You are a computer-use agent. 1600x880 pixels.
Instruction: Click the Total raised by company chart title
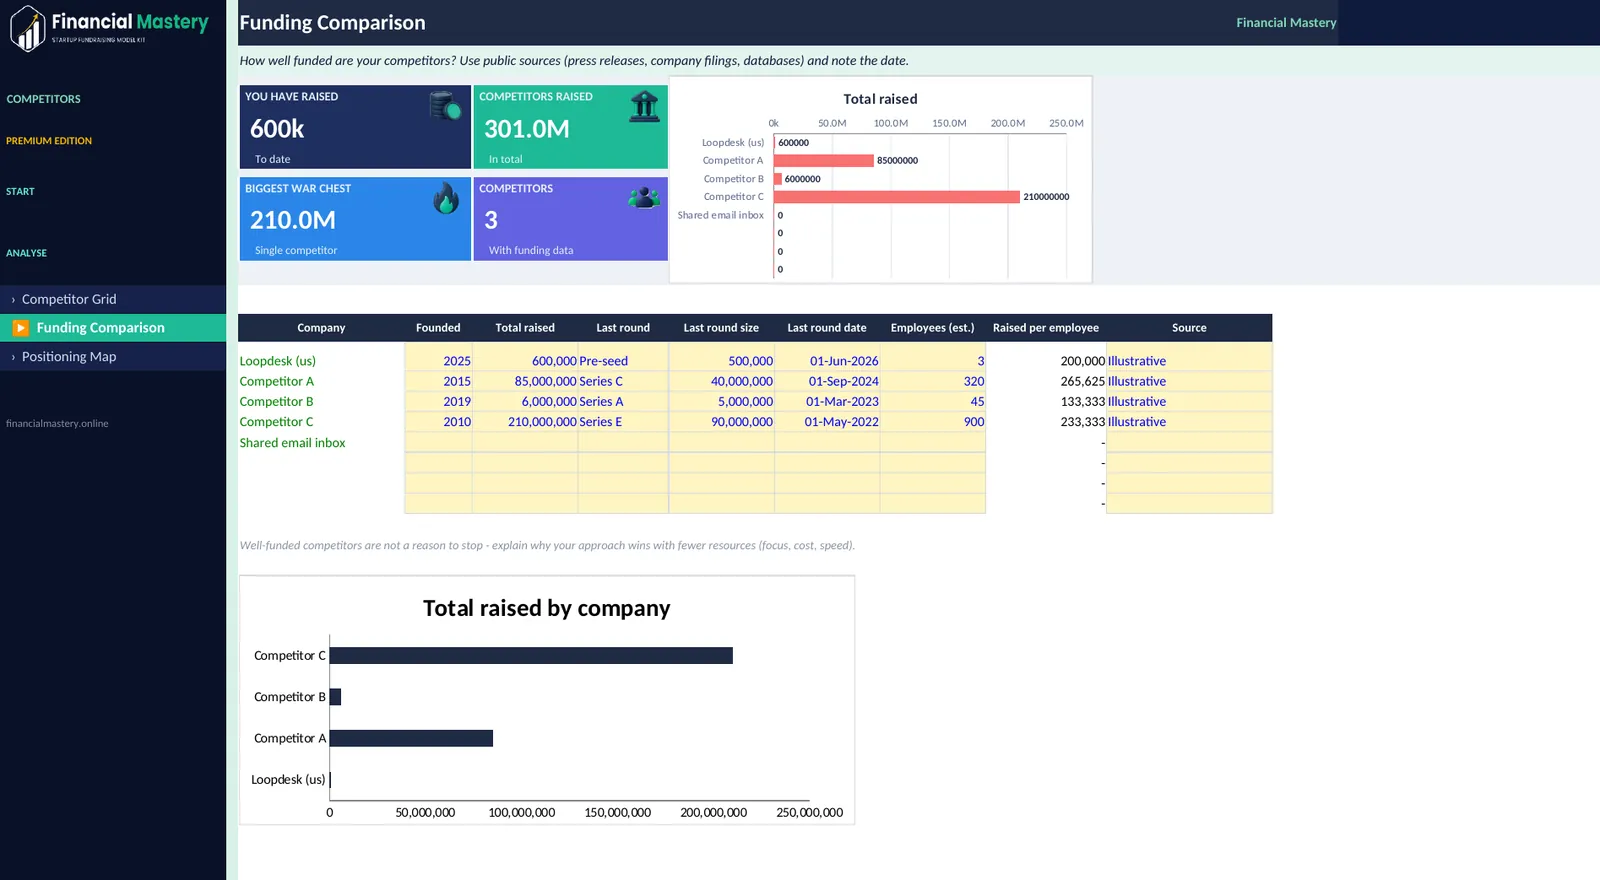547,608
